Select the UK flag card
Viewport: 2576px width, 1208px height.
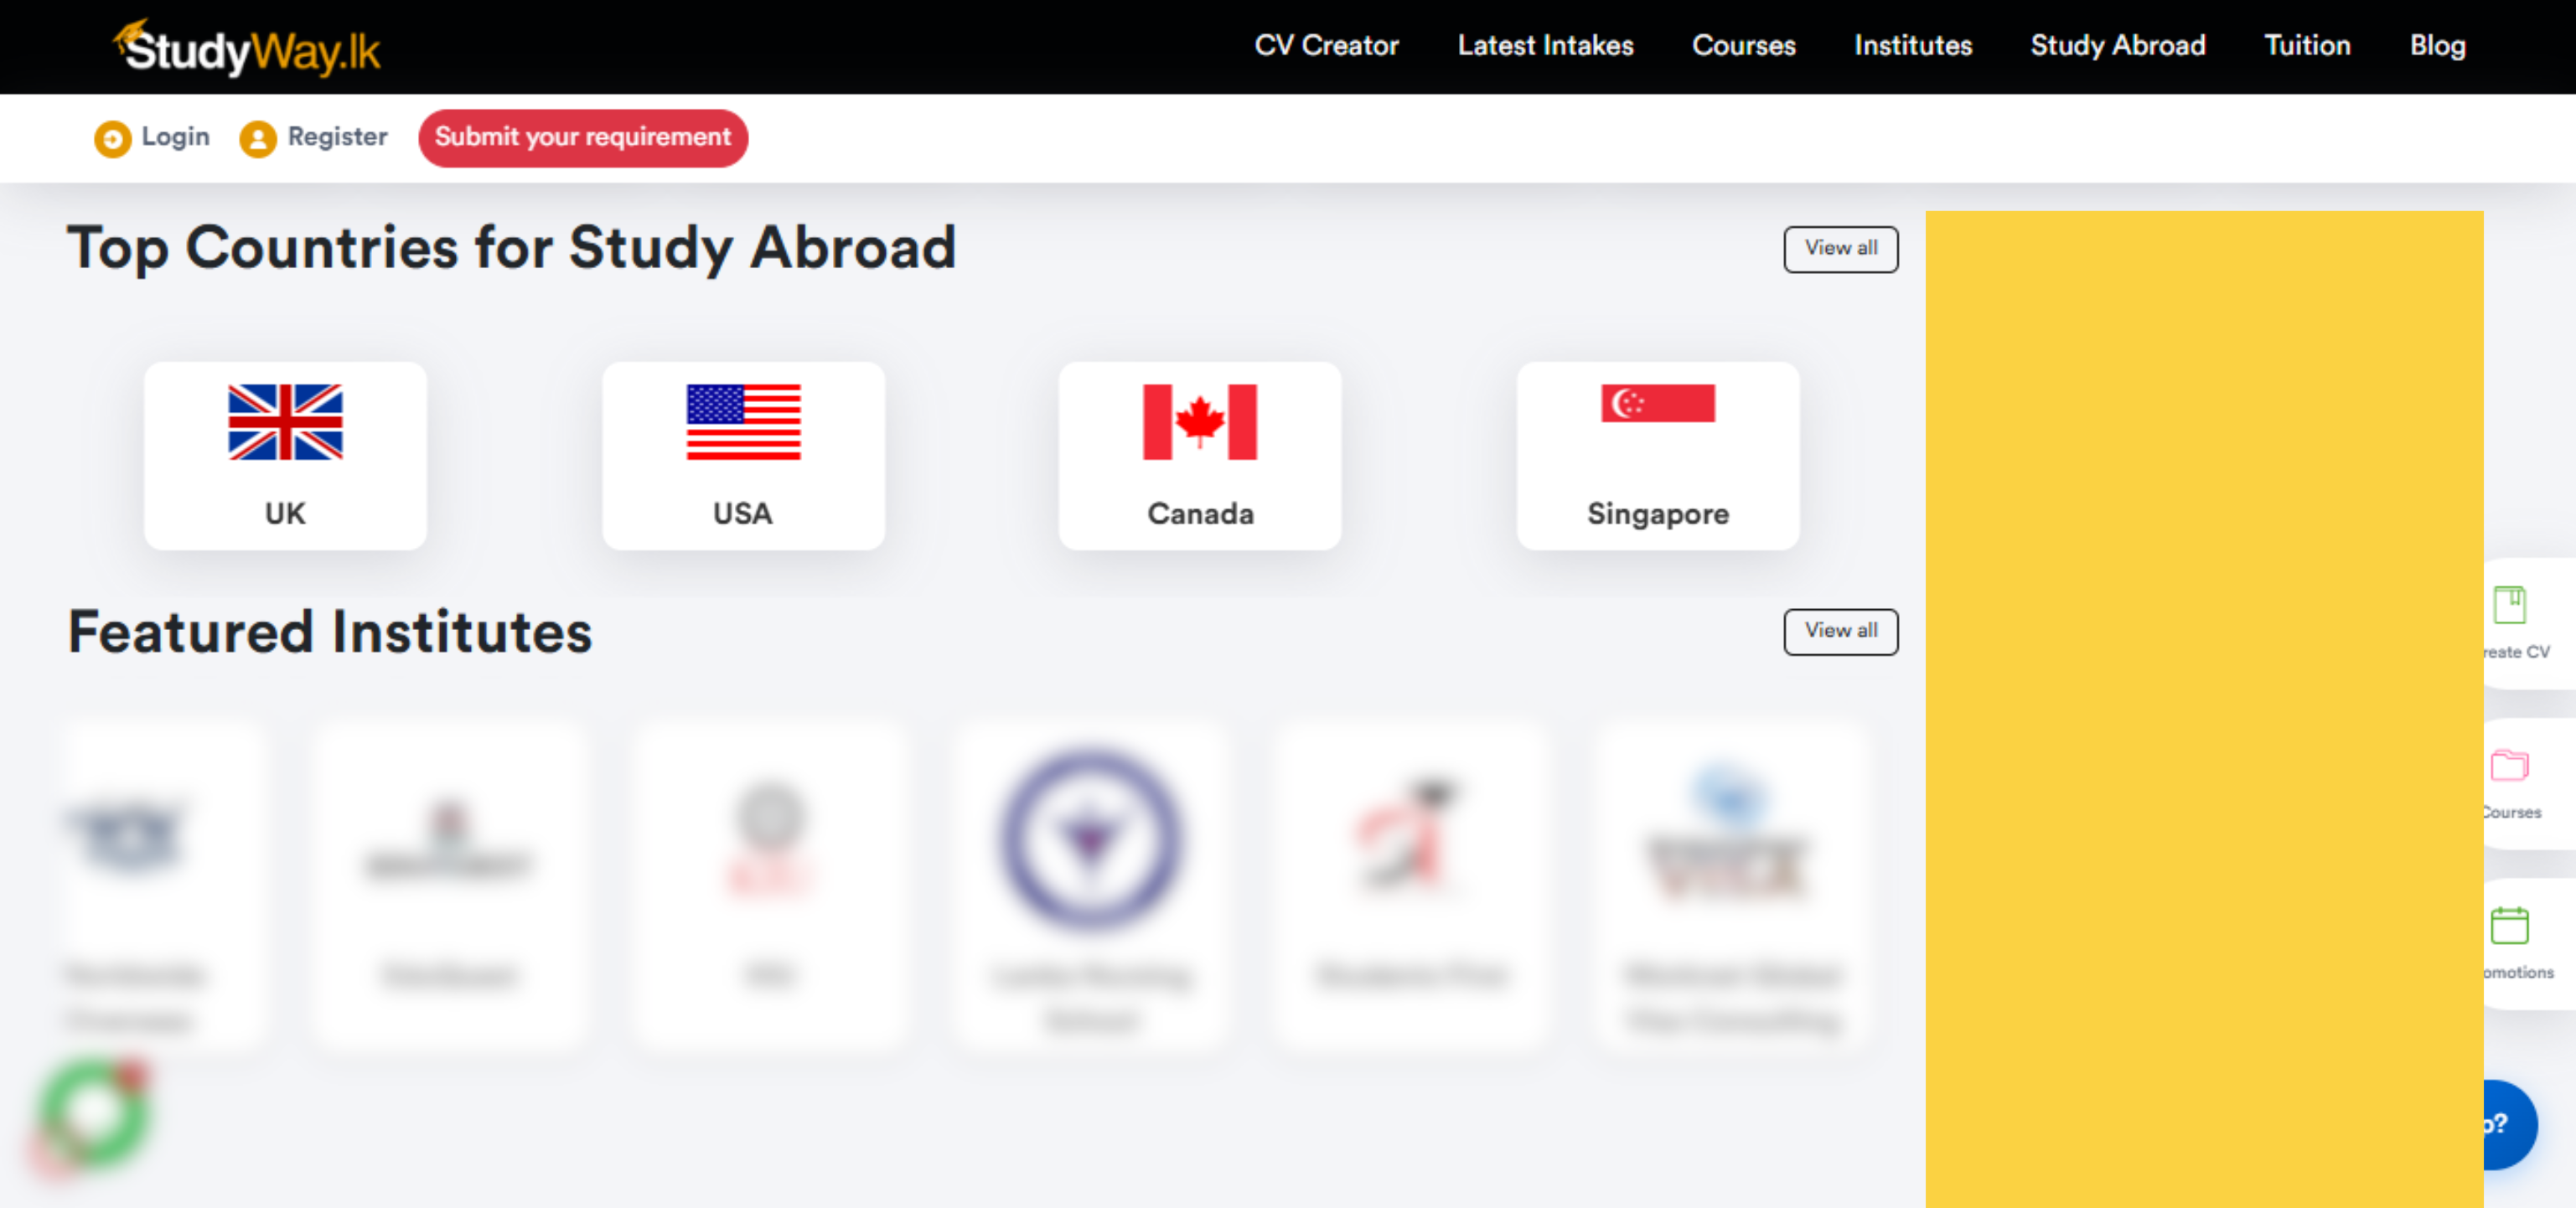[x=285, y=455]
